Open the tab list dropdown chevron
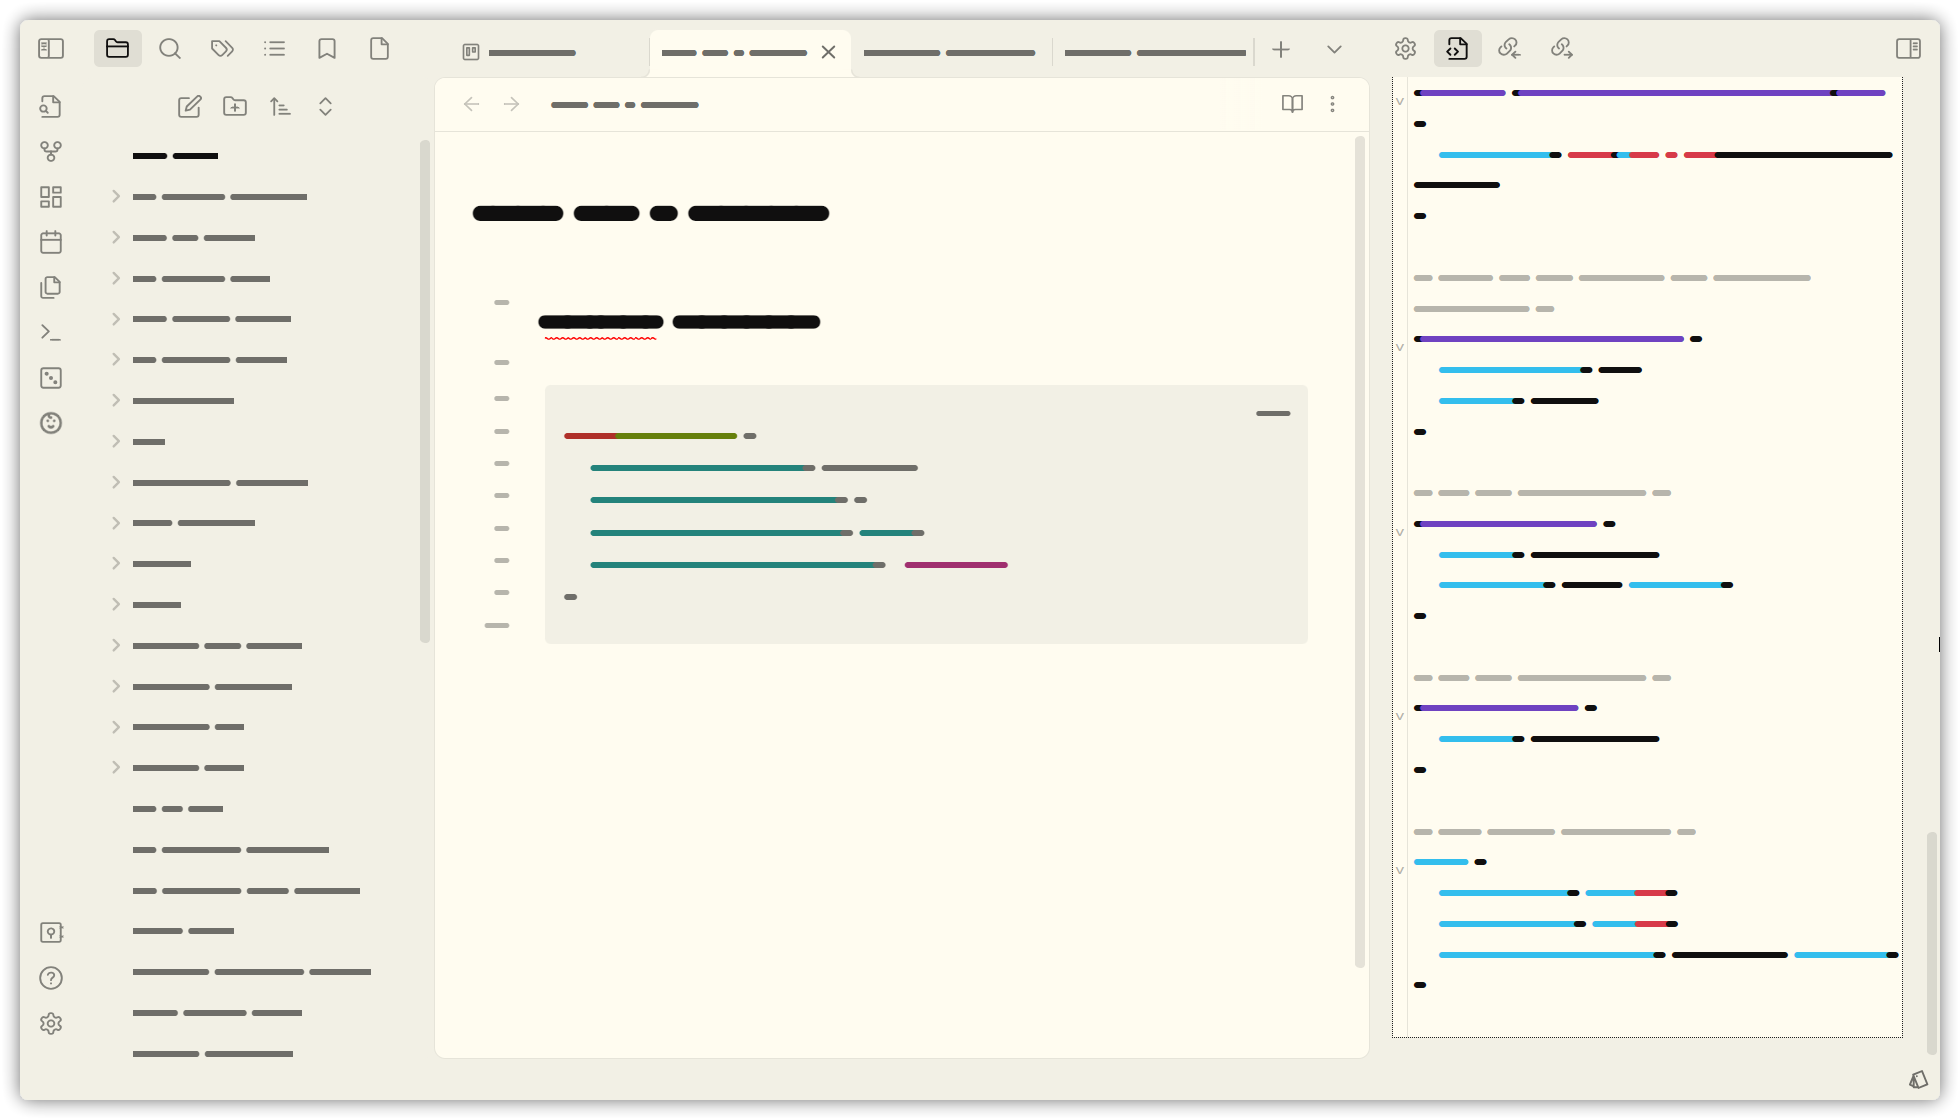The height and width of the screenshot is (1120, 1960). pyautogui.click(x=1334, y=49)
